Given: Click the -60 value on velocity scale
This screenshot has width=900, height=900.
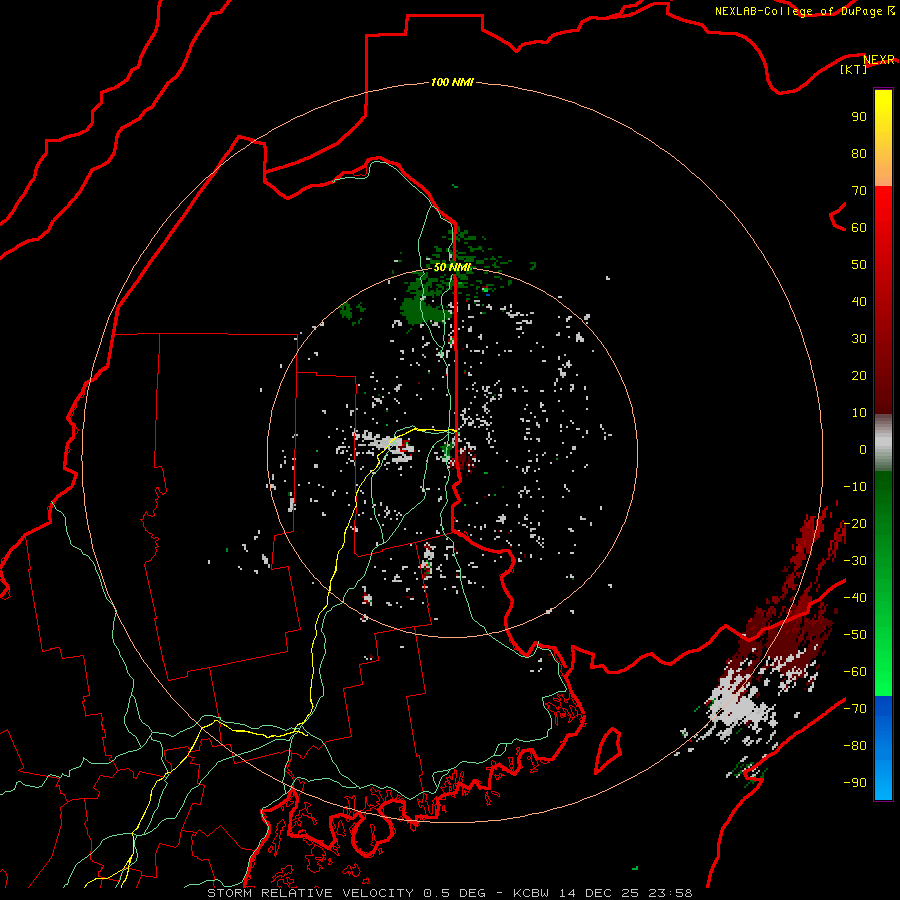Looking at the screenshot, I should click(x=855, y=672).
